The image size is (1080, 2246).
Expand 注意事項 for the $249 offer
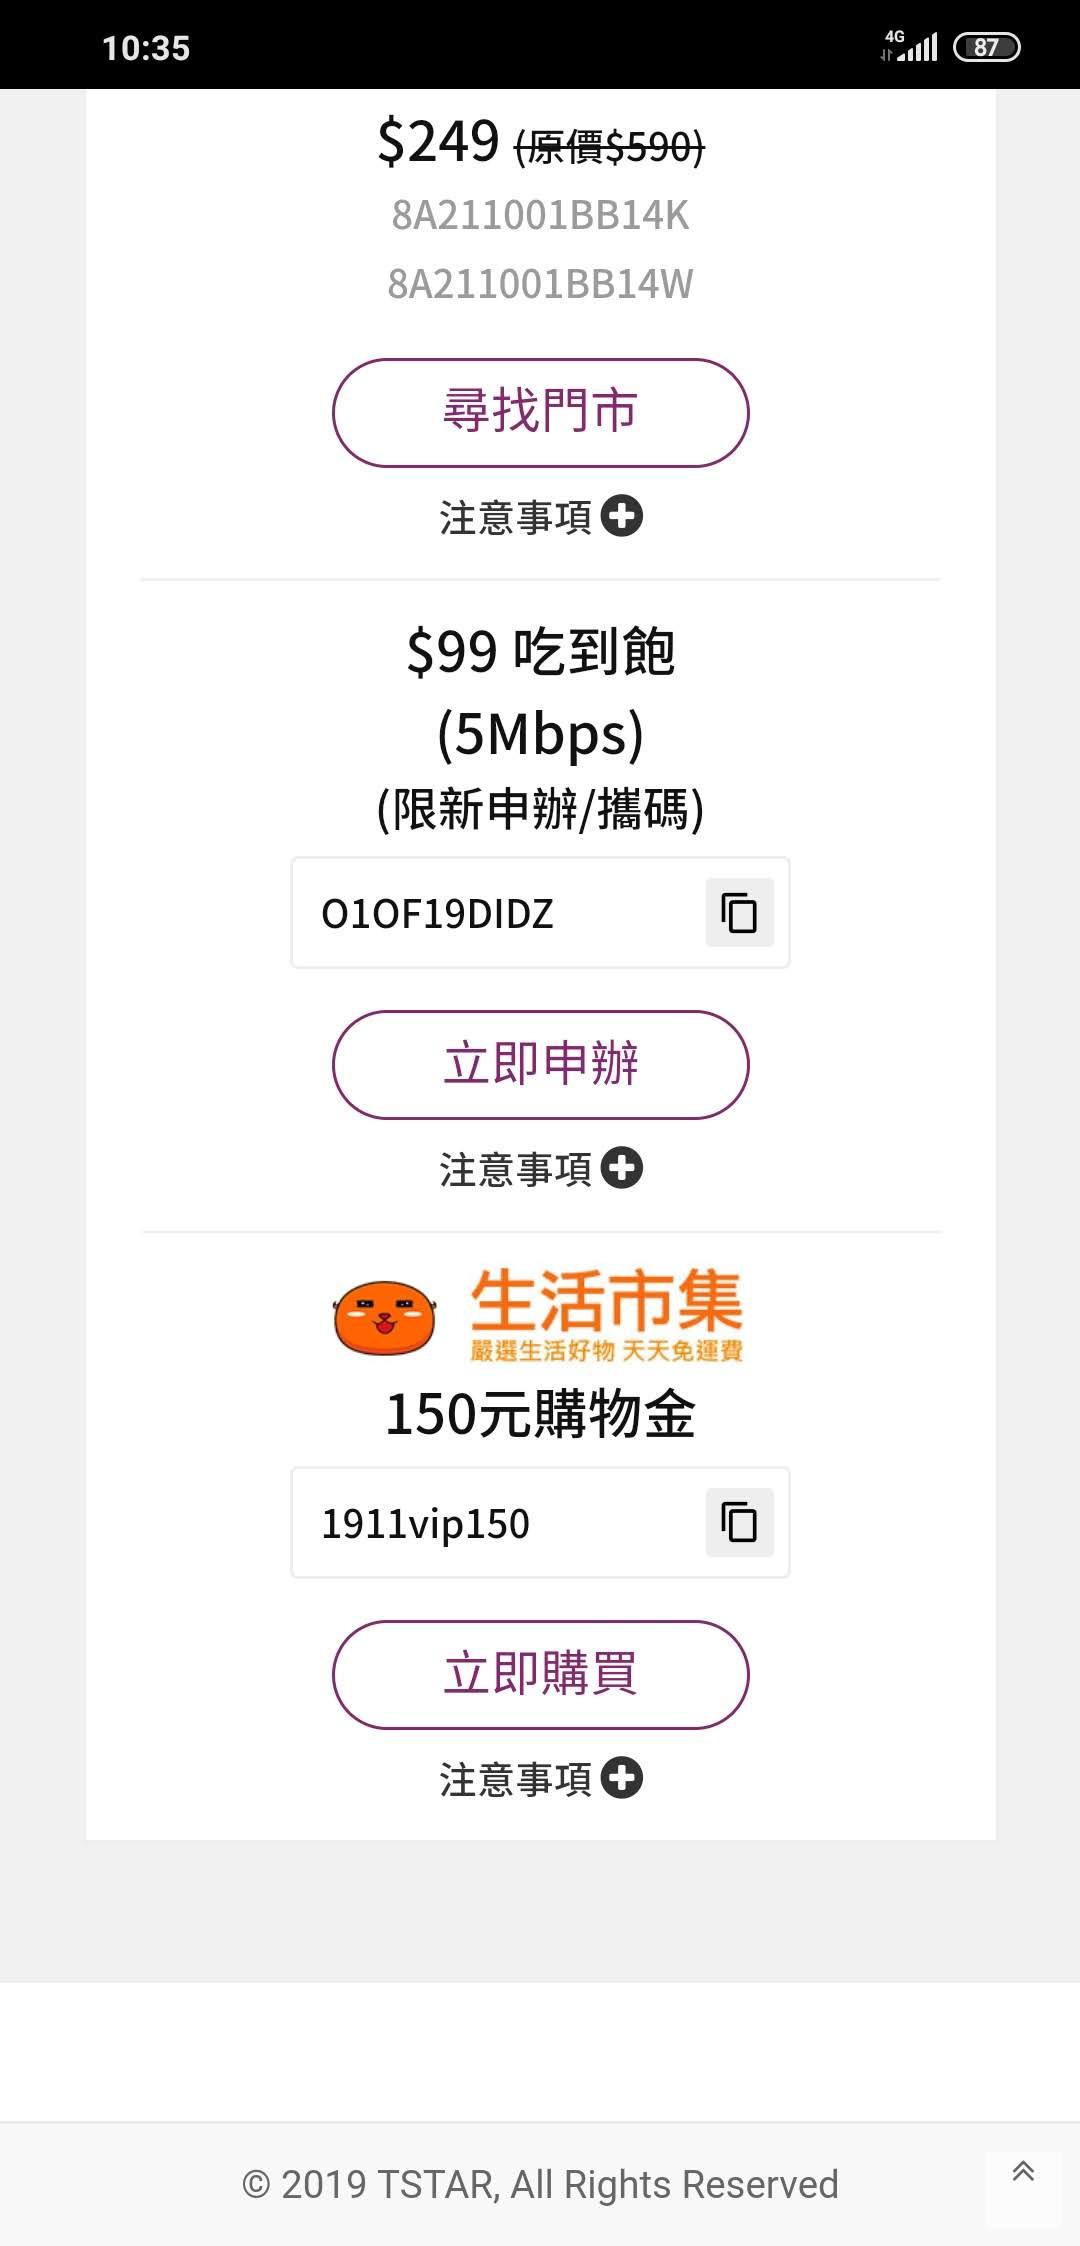pos(540,517)
